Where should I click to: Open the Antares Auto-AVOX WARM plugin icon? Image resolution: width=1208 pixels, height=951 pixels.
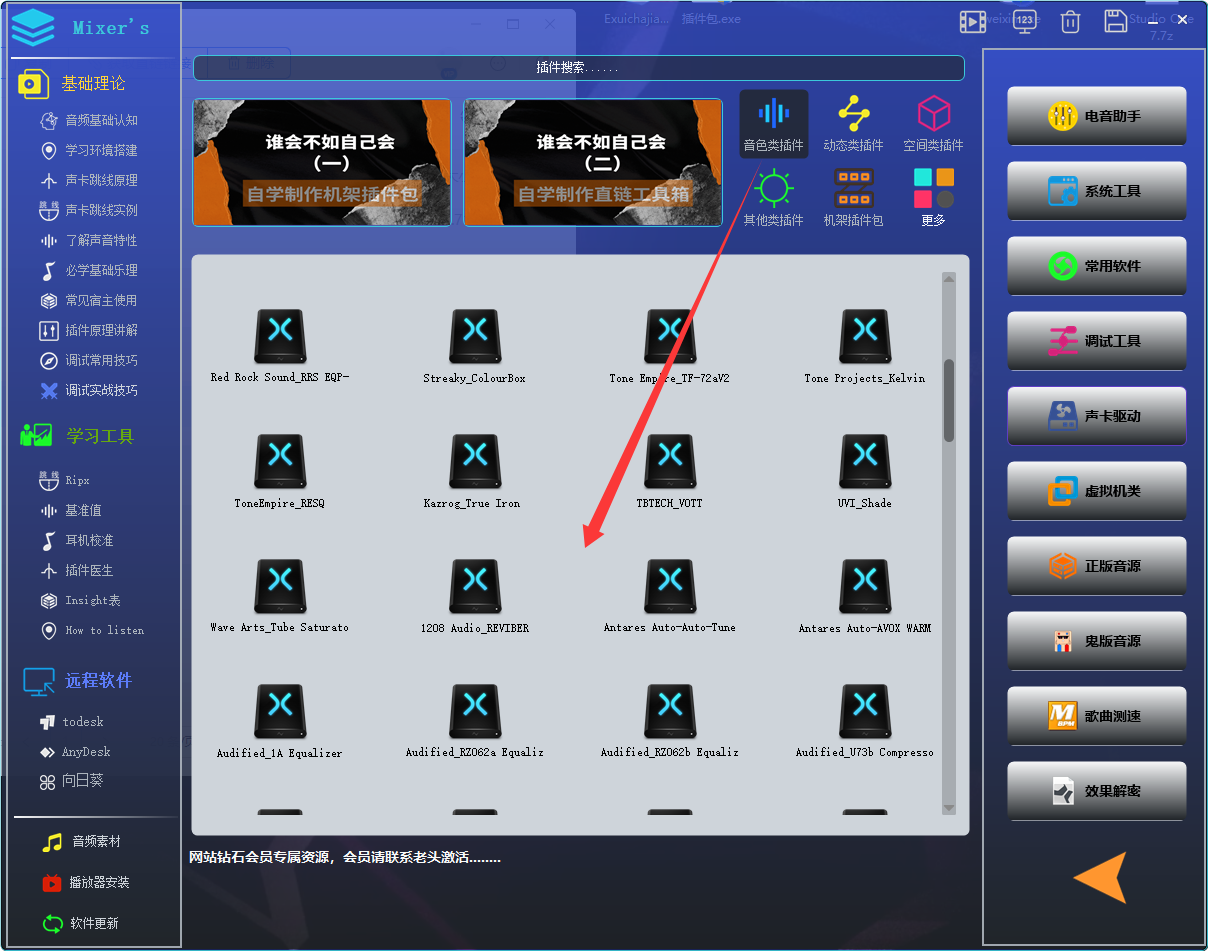(865, 586)
